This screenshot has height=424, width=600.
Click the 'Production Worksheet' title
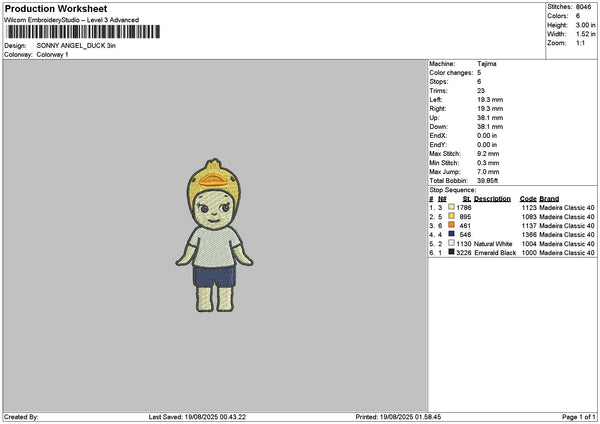tap(56, 9)
